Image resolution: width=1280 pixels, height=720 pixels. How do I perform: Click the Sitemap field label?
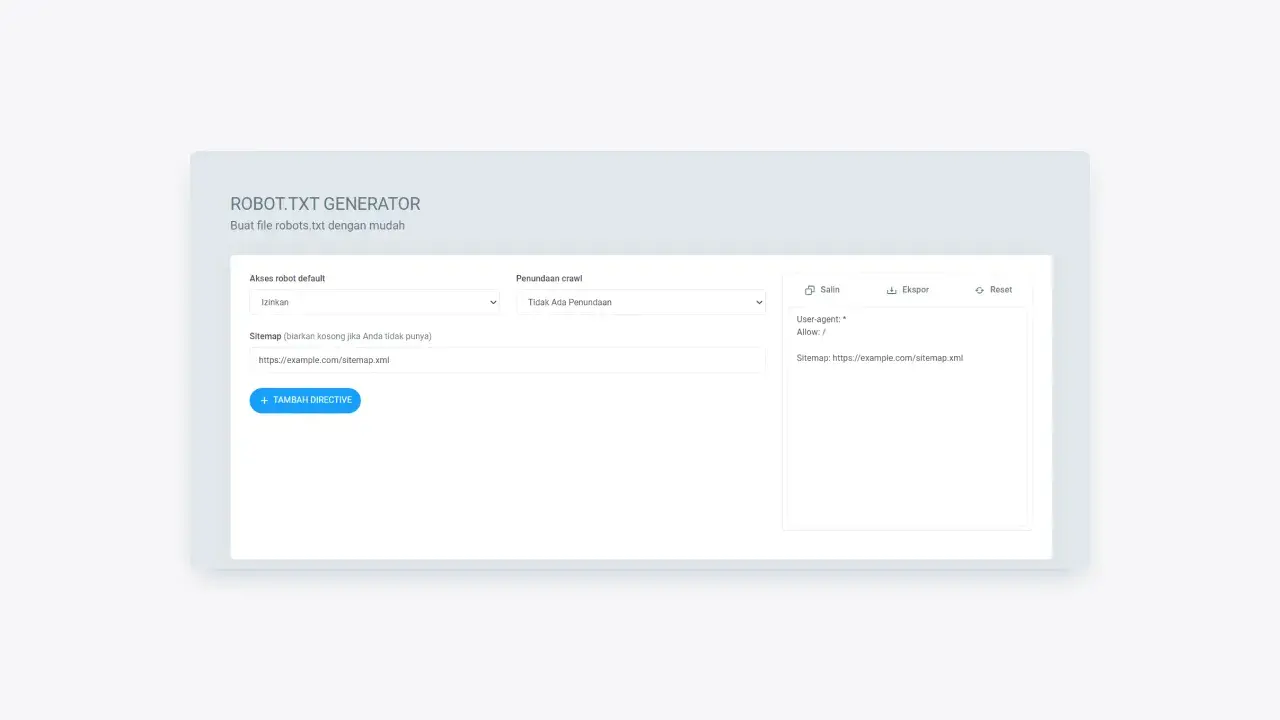tap(265, 336)
